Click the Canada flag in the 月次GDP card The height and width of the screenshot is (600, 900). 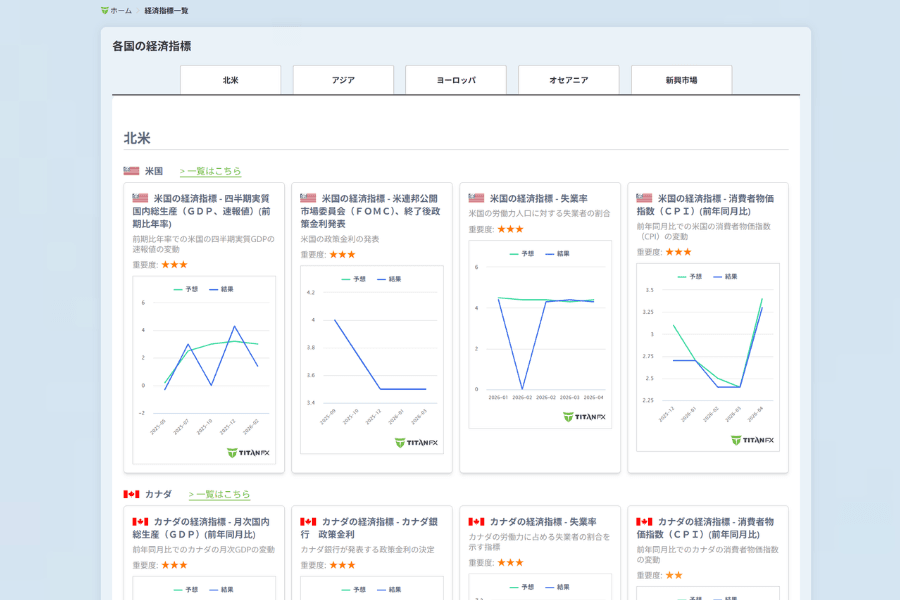coord(140,521)
